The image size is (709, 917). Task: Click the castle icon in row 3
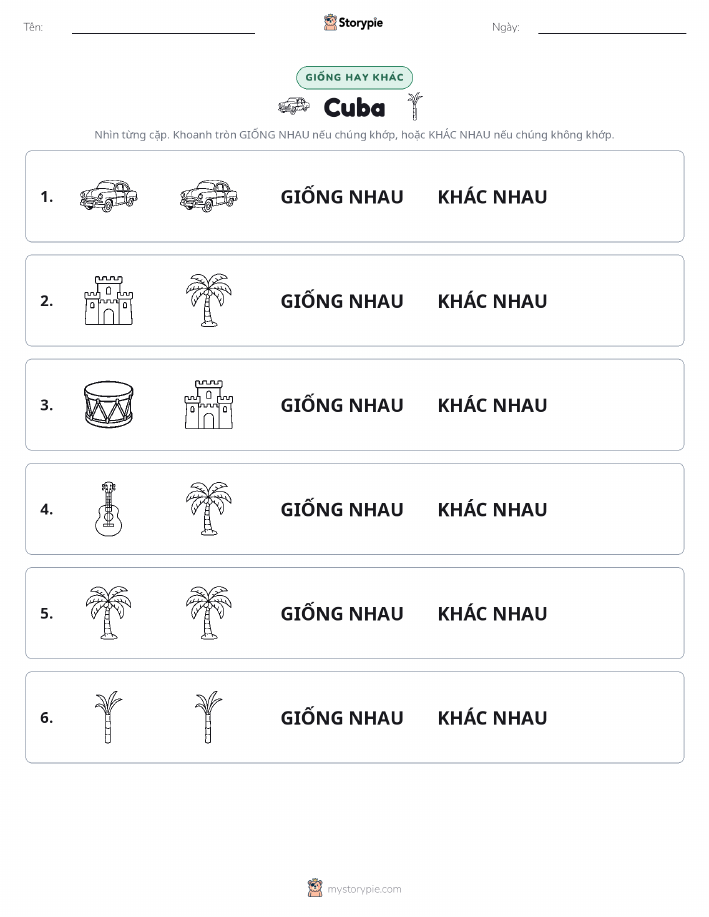(209, 405)
